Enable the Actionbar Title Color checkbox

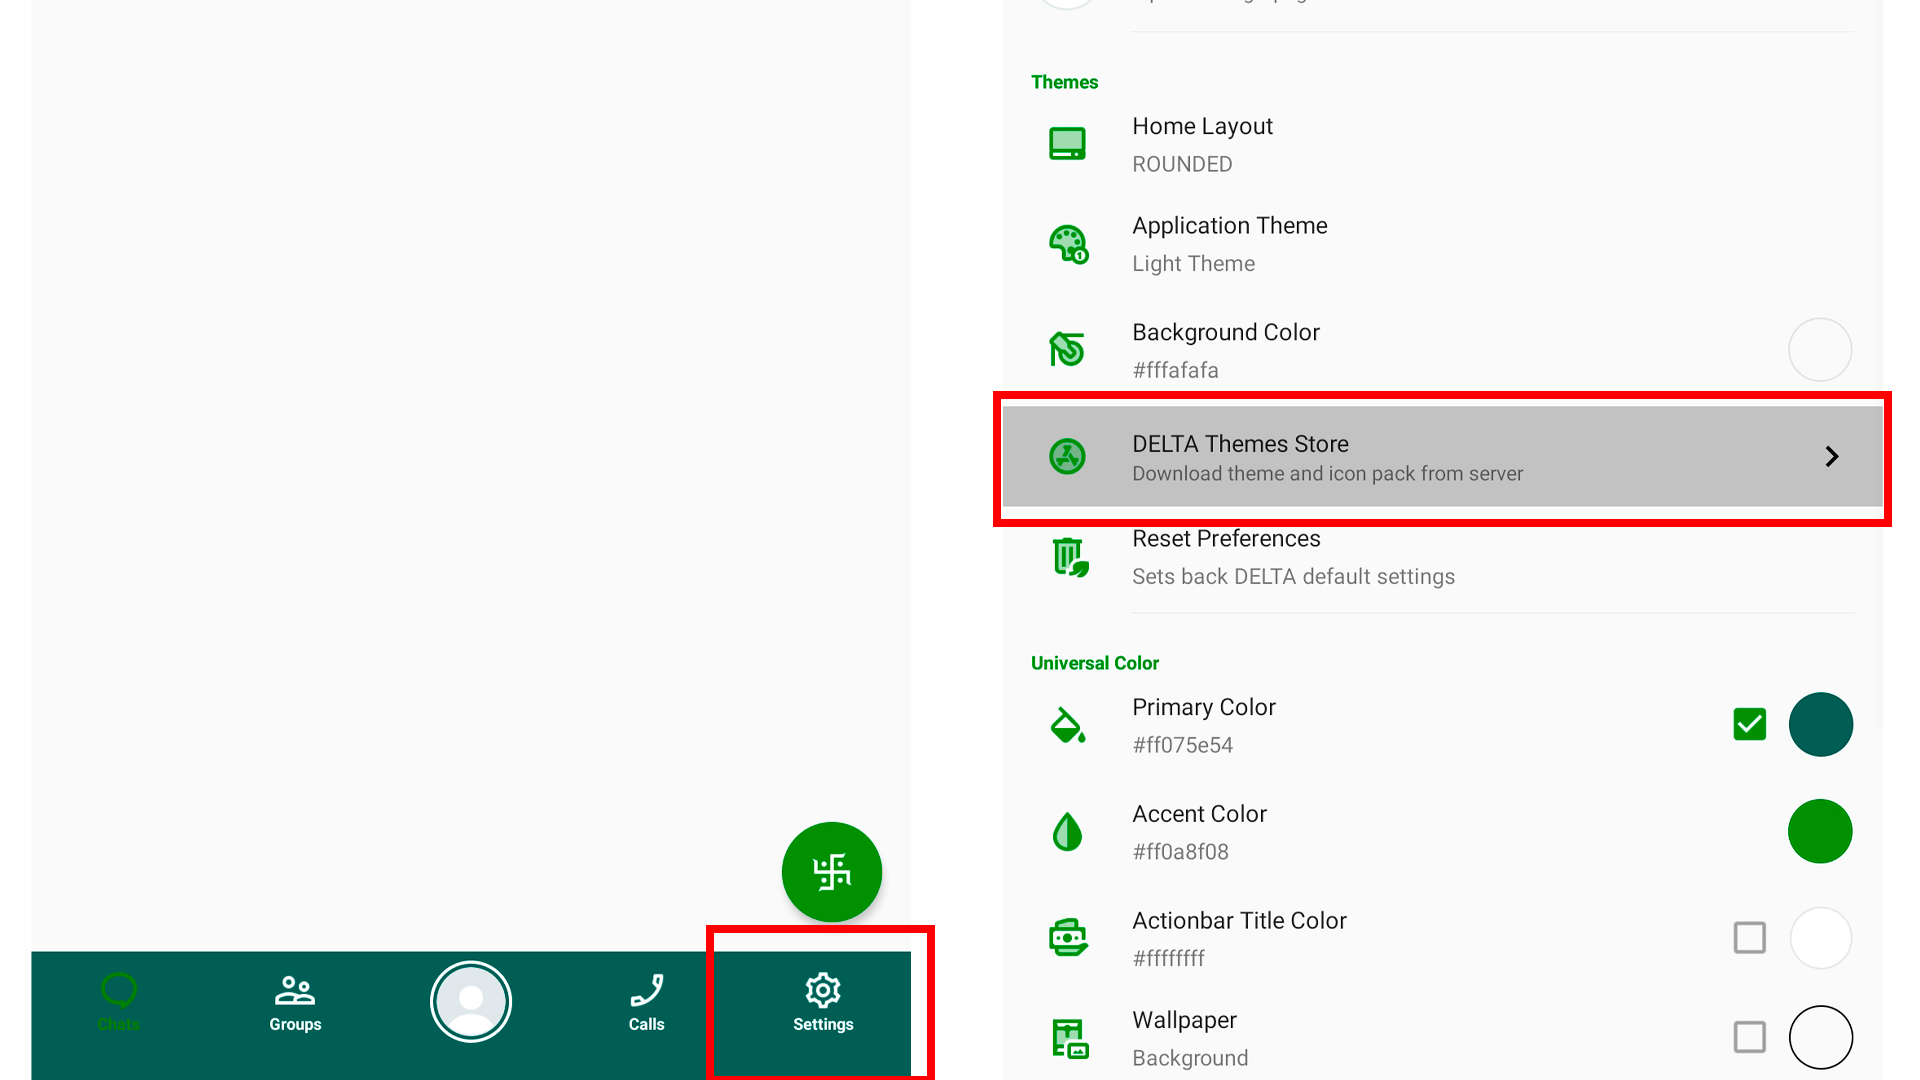(x=1749, y=938)
